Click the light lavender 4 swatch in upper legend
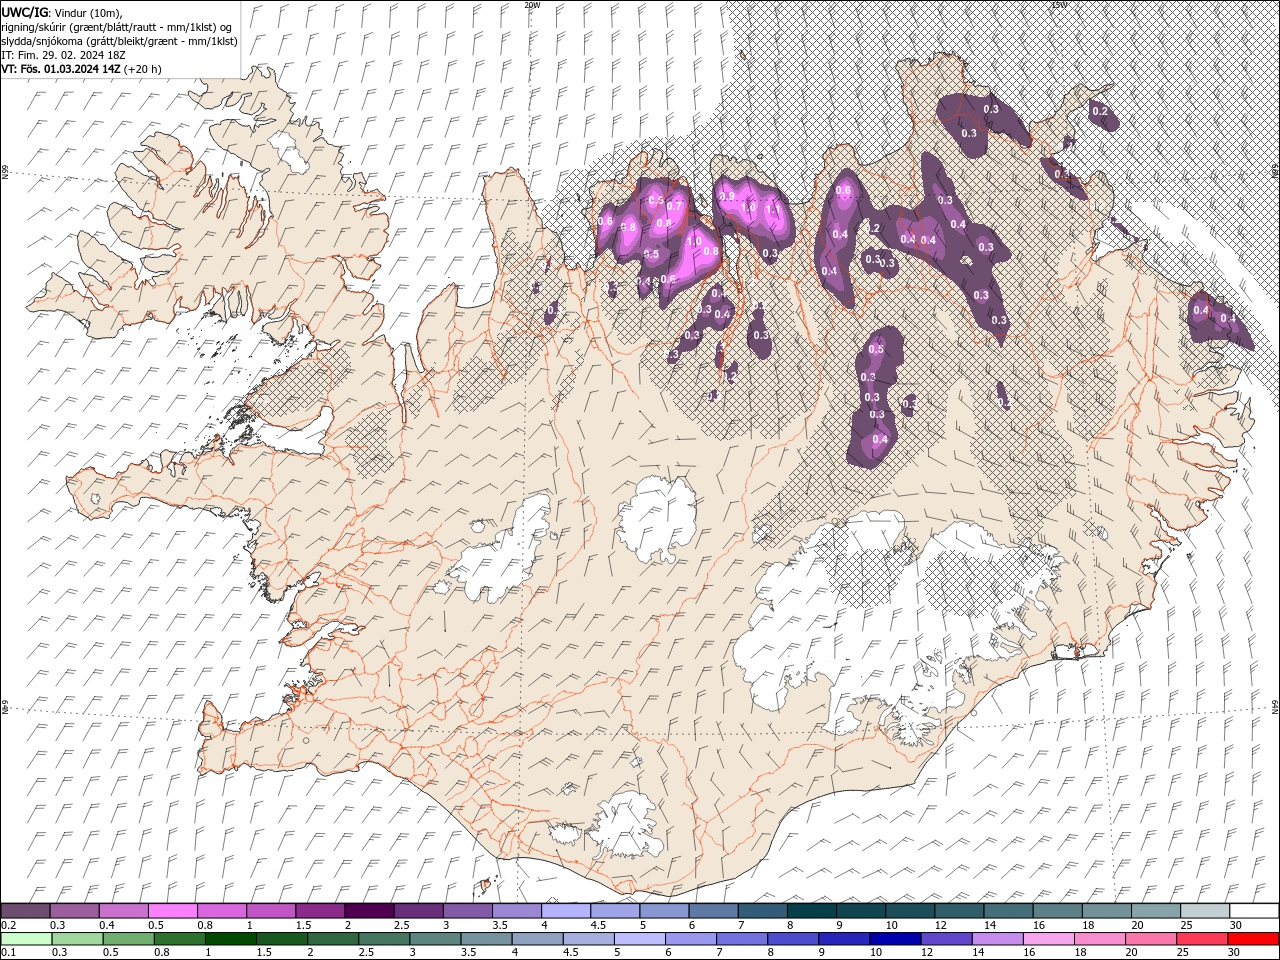Viewport: 1280px width, 960px height. point(566,911)
